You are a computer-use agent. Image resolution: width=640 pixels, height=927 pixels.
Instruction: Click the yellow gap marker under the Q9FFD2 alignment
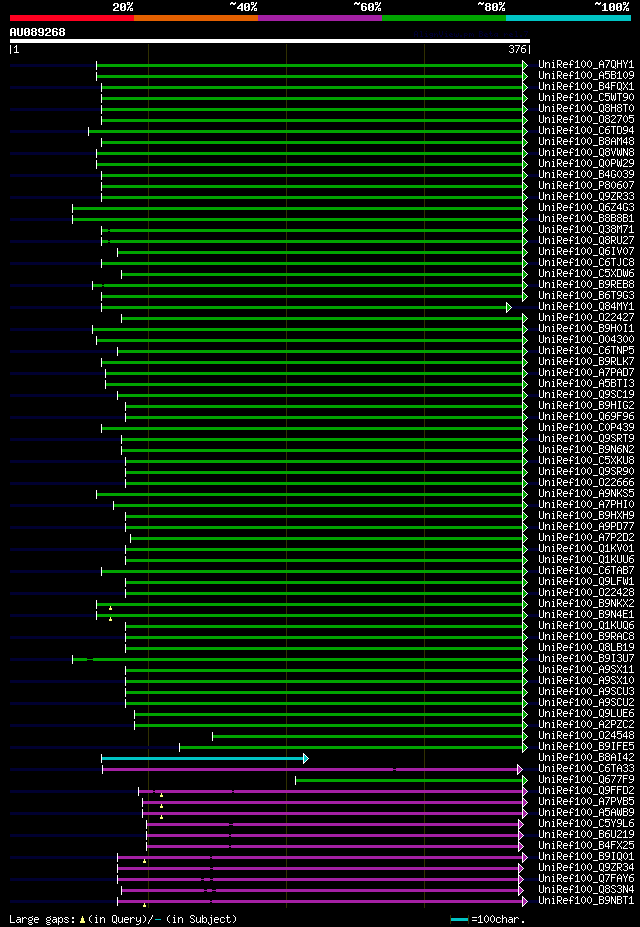161,795
